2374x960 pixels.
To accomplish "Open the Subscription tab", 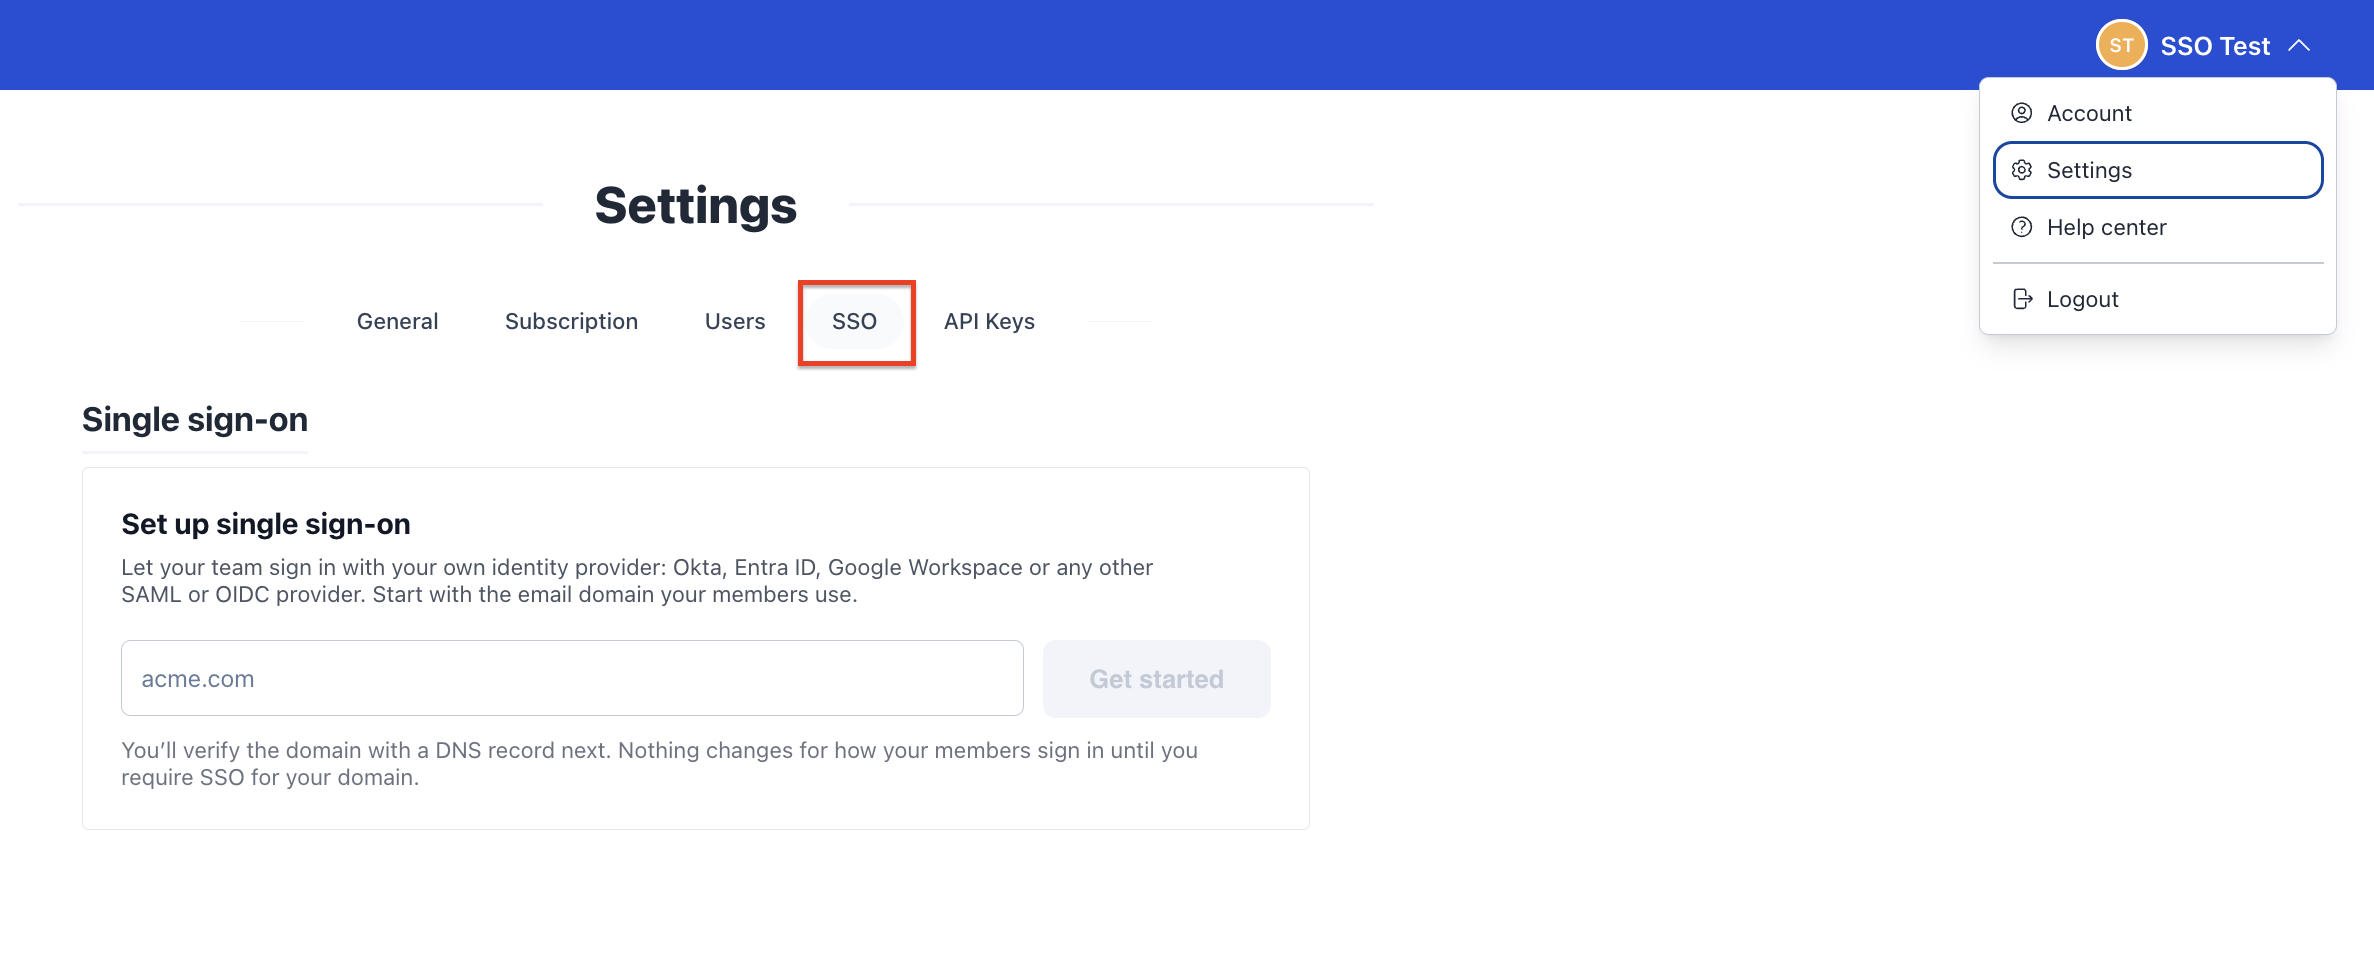I will [571, 321].
